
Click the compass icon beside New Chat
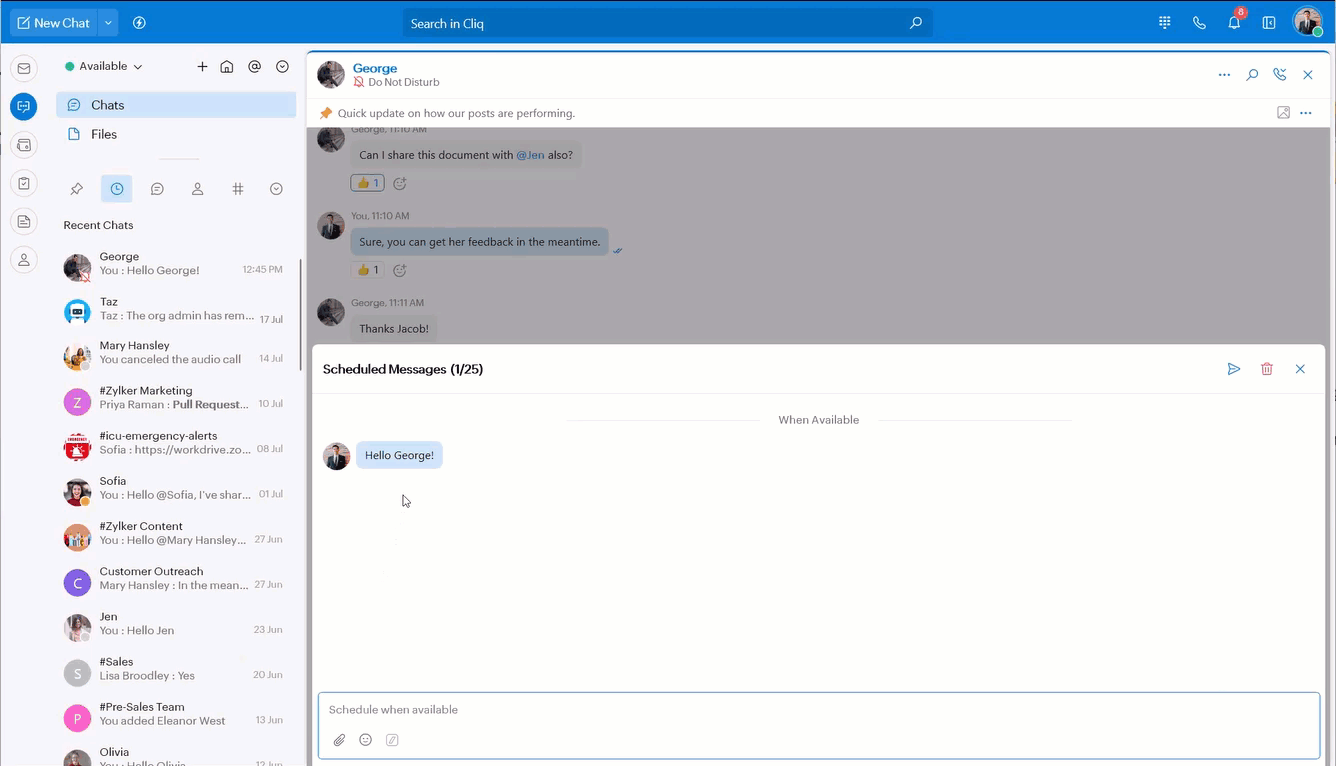point(139,23)
